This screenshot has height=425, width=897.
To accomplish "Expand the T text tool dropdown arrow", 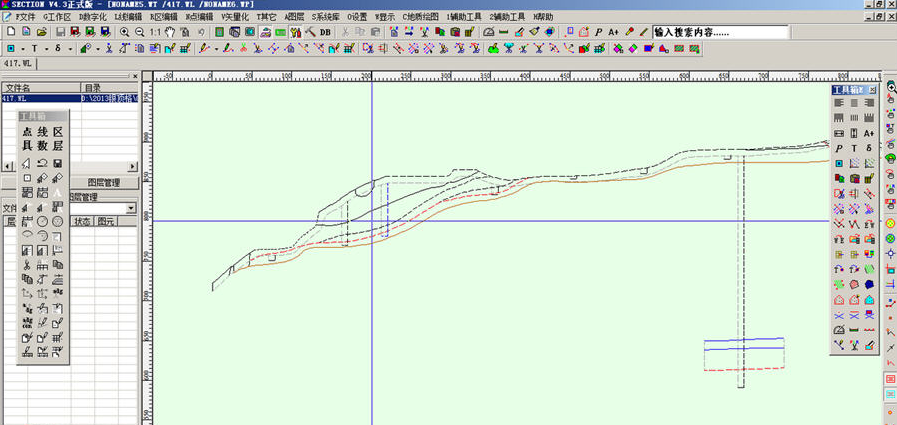I will pos(46,48).
